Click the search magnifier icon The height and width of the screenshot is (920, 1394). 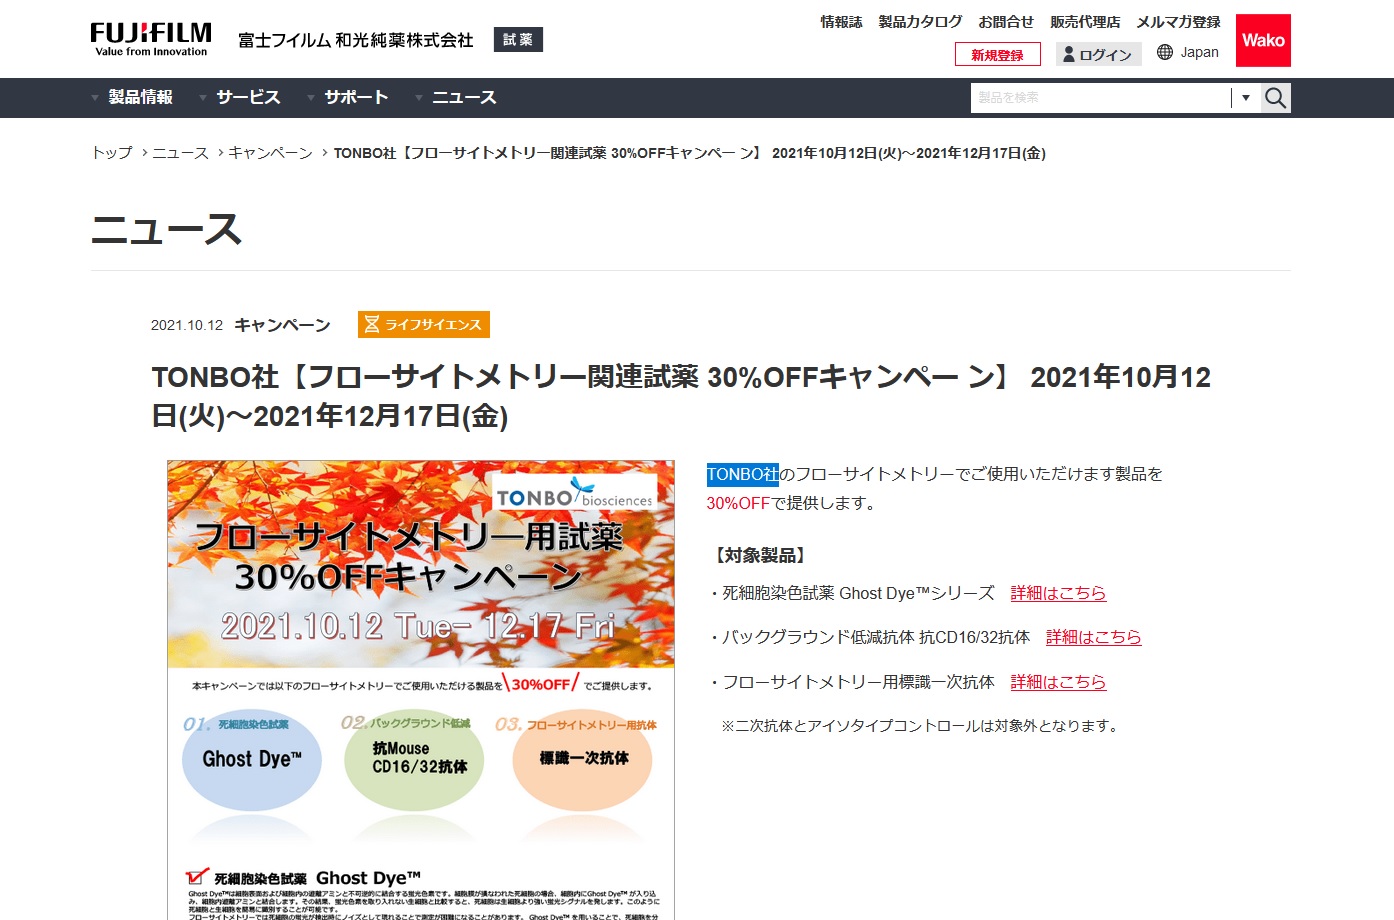point(1275,98)
